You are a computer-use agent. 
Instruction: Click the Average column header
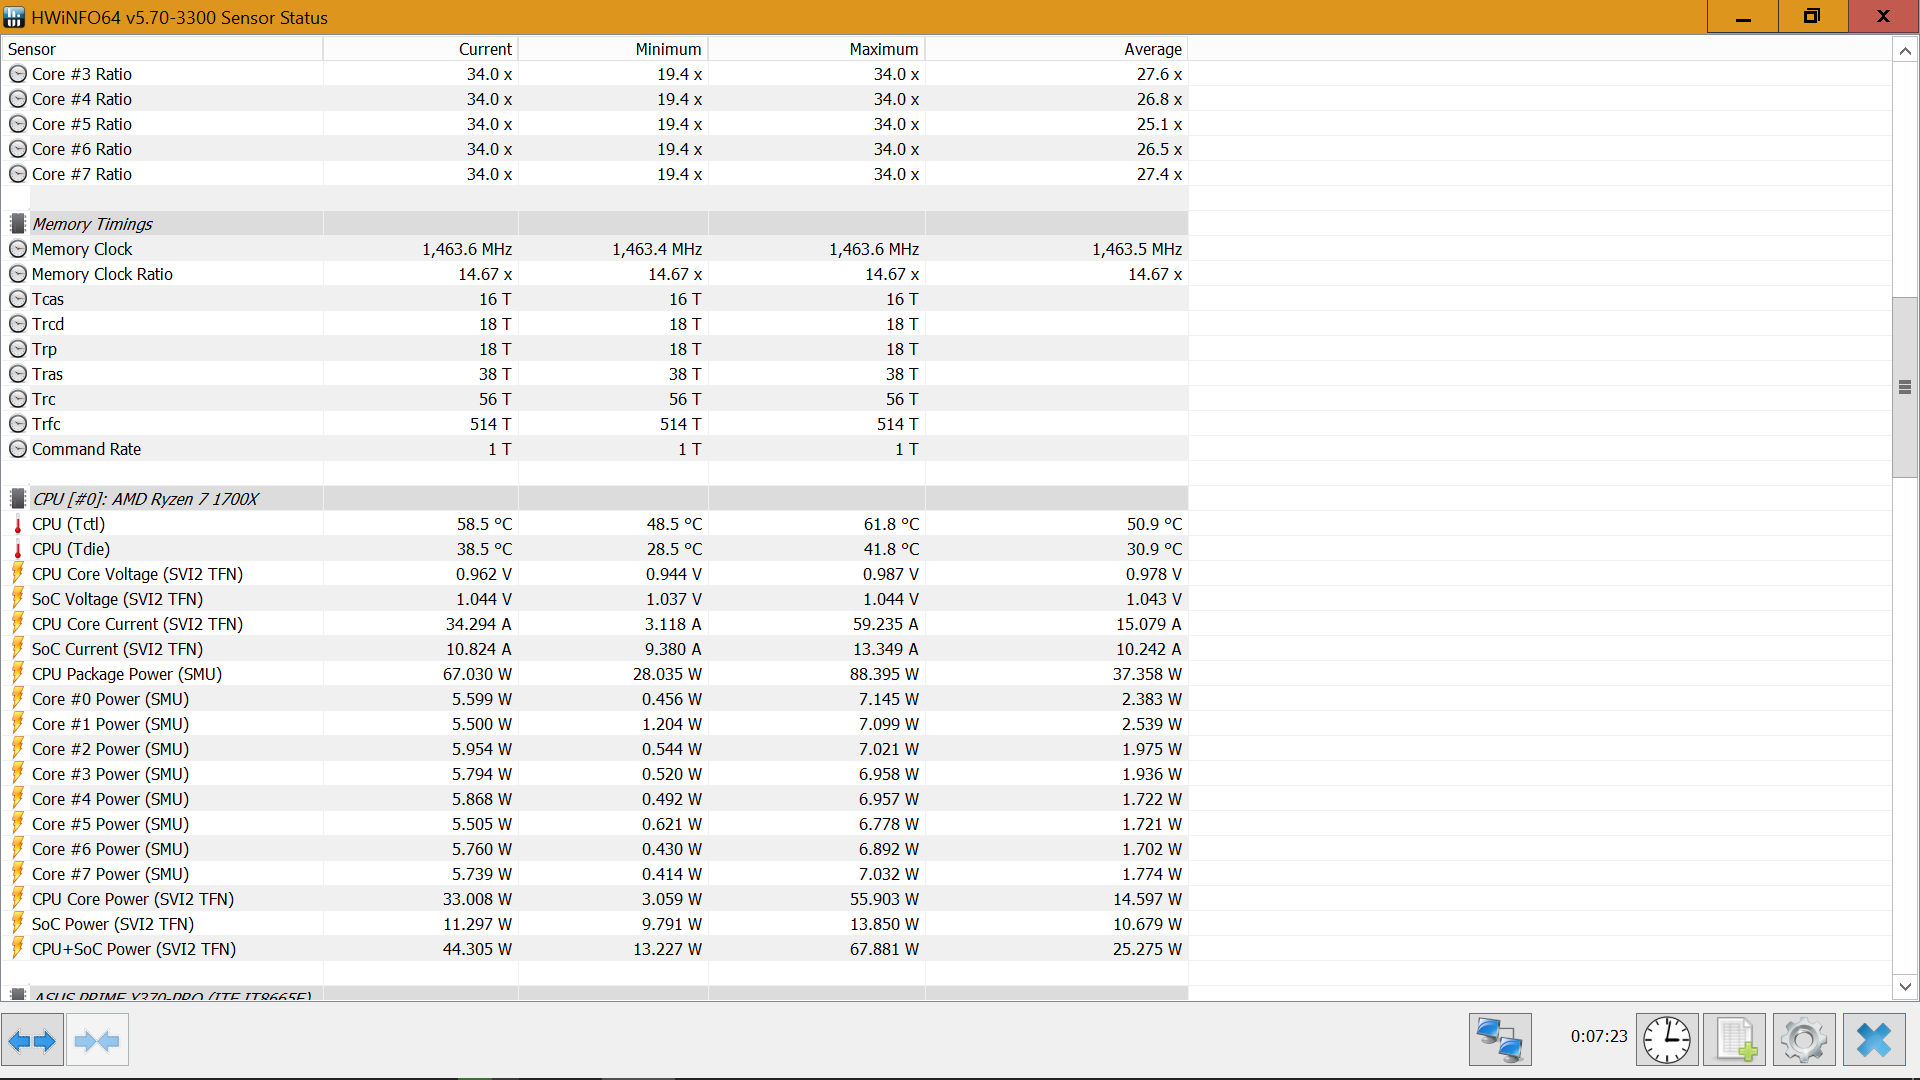coord(1152,49)
